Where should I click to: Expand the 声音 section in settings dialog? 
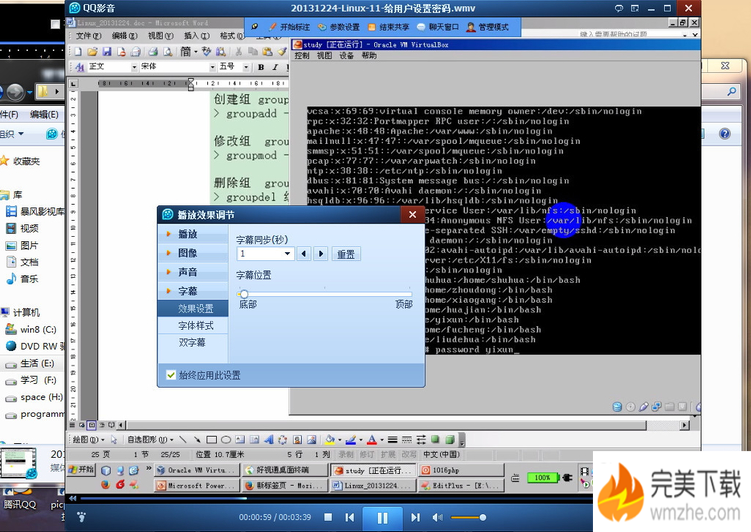coord(193,272)
